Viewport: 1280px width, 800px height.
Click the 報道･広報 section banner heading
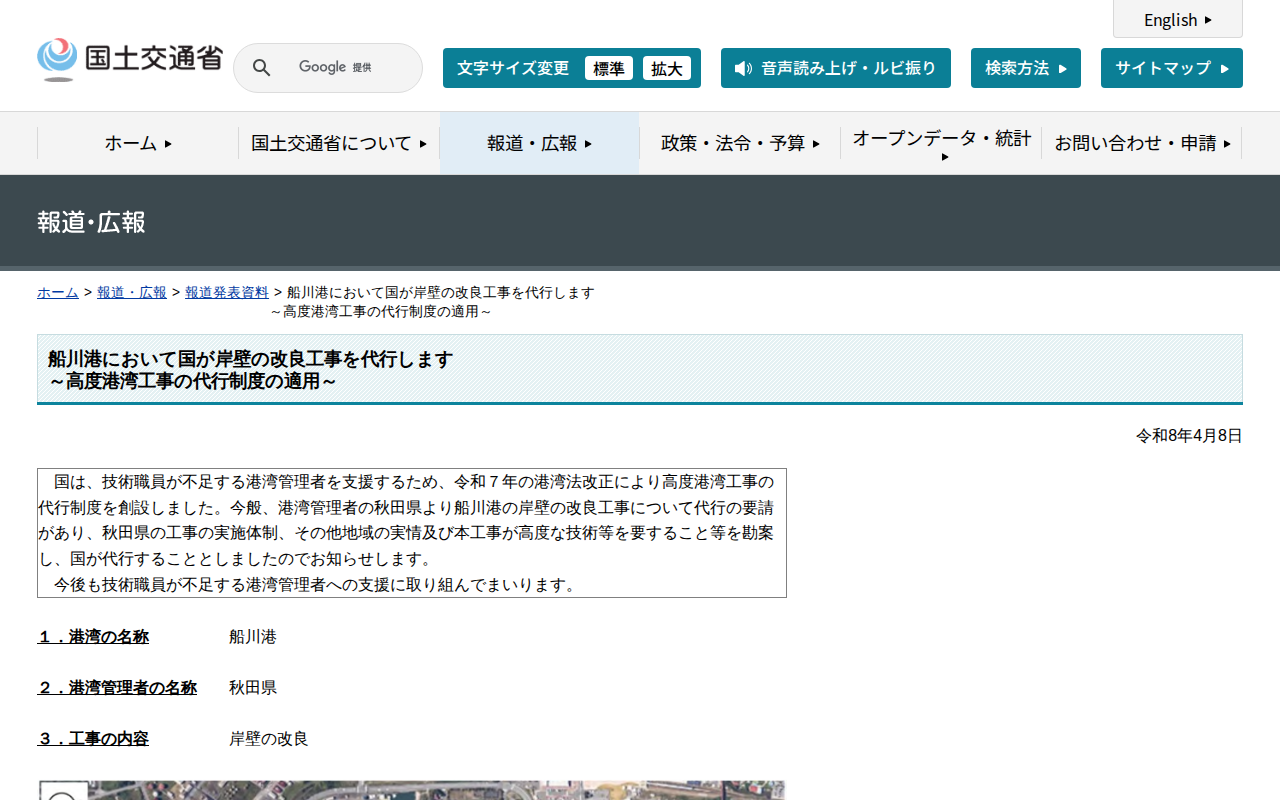(x=91, y=222)
